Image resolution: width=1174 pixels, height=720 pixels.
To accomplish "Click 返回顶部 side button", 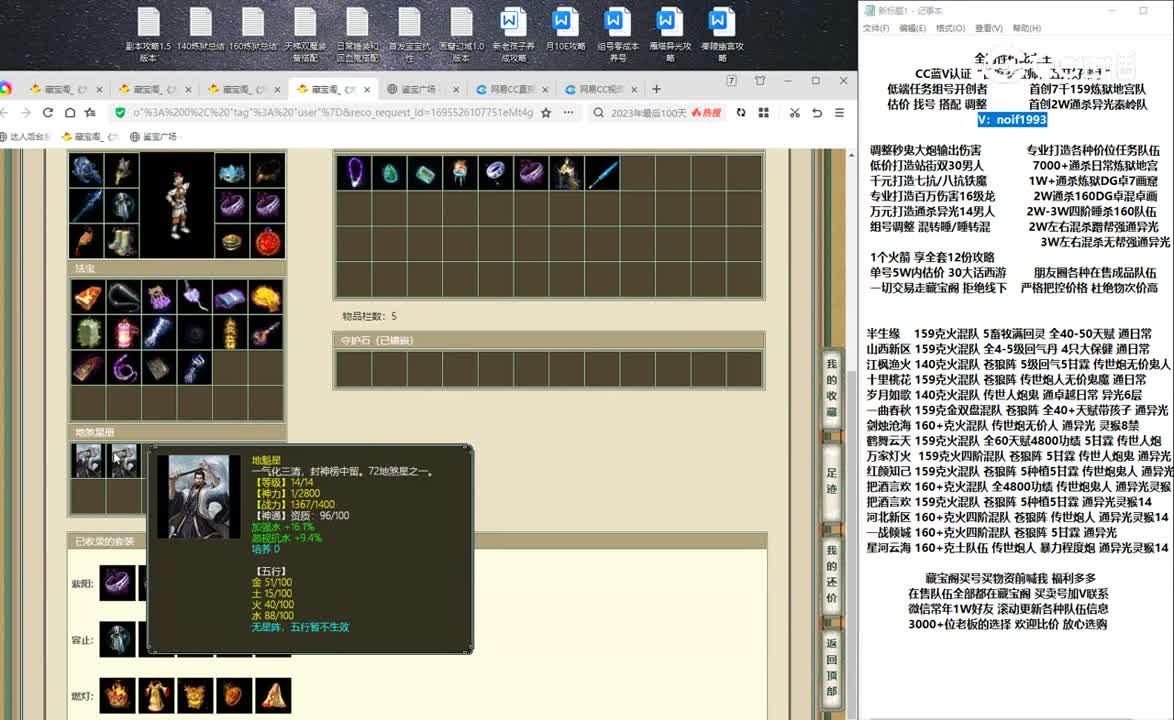I will tap(831, 667).
